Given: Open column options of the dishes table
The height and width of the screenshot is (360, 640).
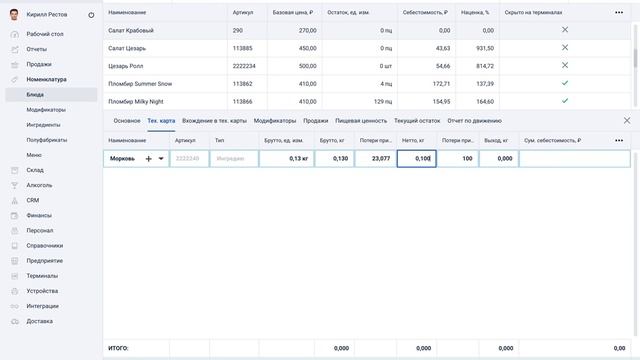Looking at the screenshot, I should pos(619,12).
